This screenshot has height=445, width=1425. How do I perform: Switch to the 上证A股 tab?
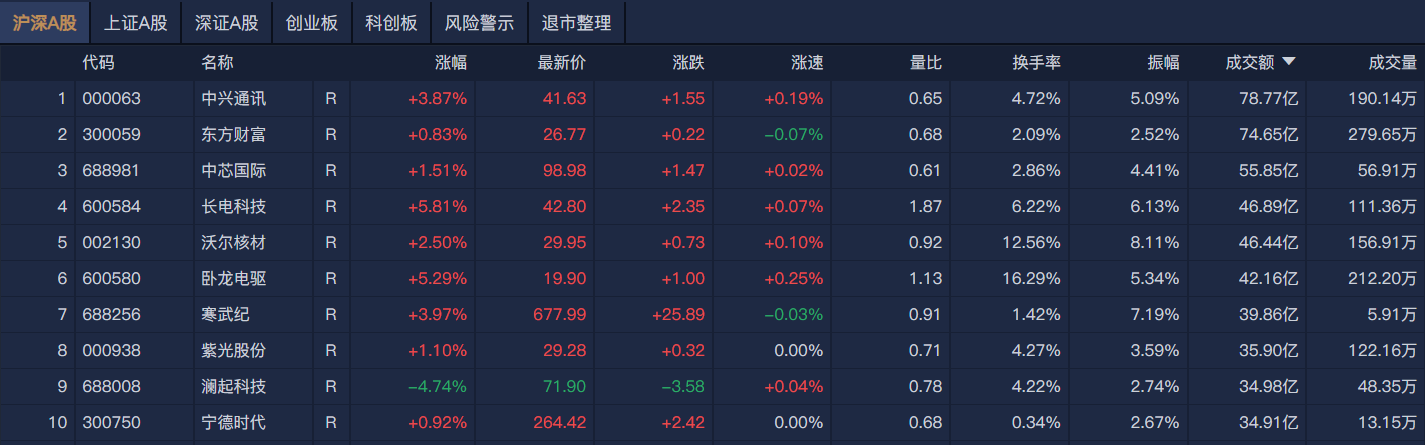(x=135, y=23)
